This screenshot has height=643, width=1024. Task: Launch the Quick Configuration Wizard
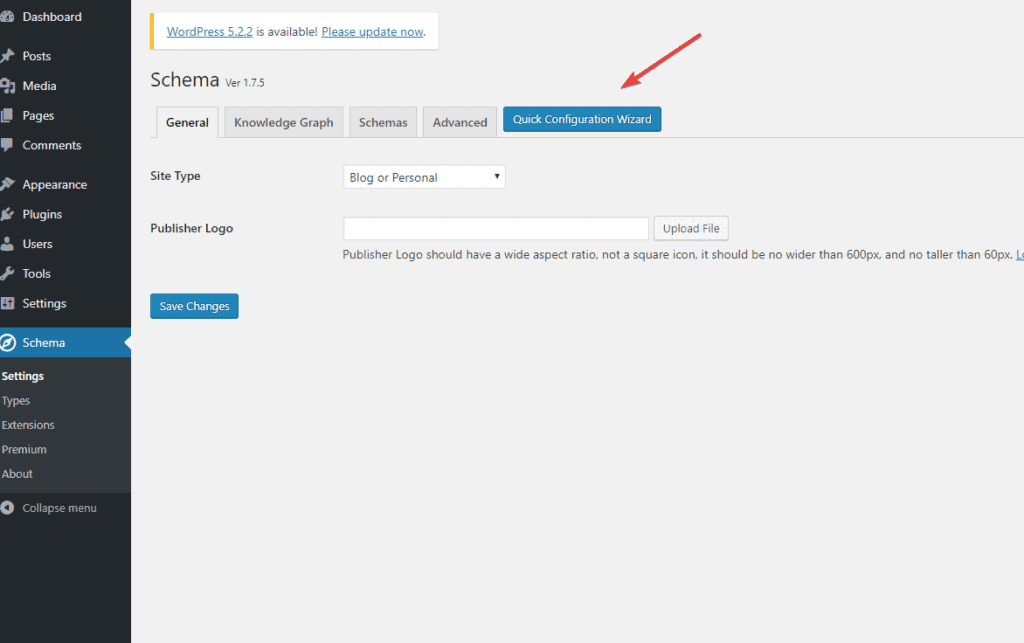coord(582,120)
